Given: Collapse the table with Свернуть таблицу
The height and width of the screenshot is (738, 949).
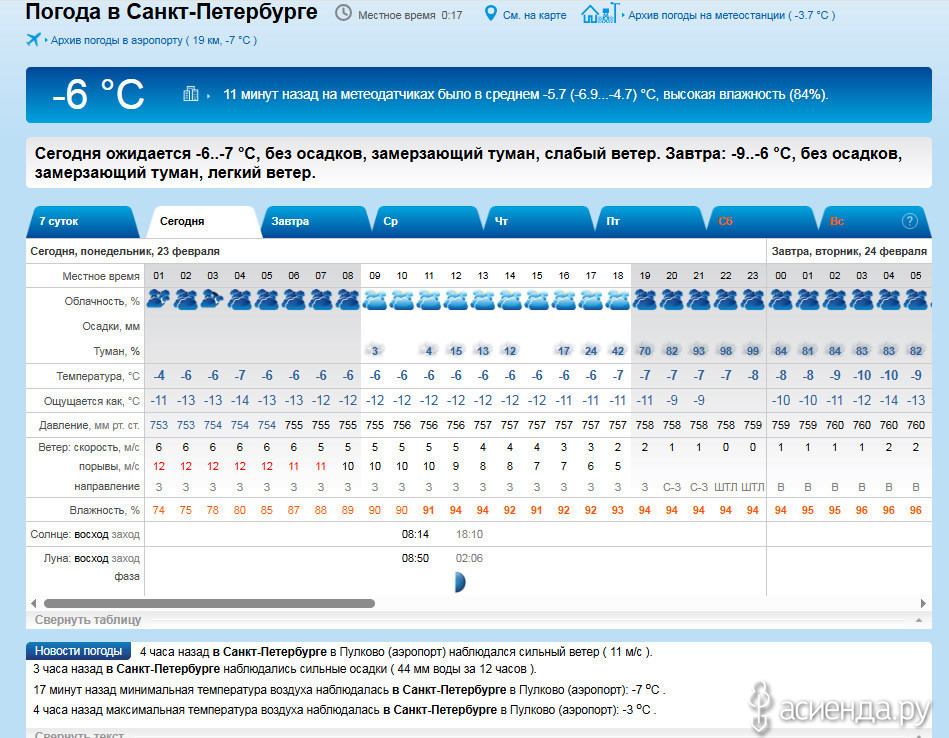Looking at the screenshot, I should coord(88,620).
